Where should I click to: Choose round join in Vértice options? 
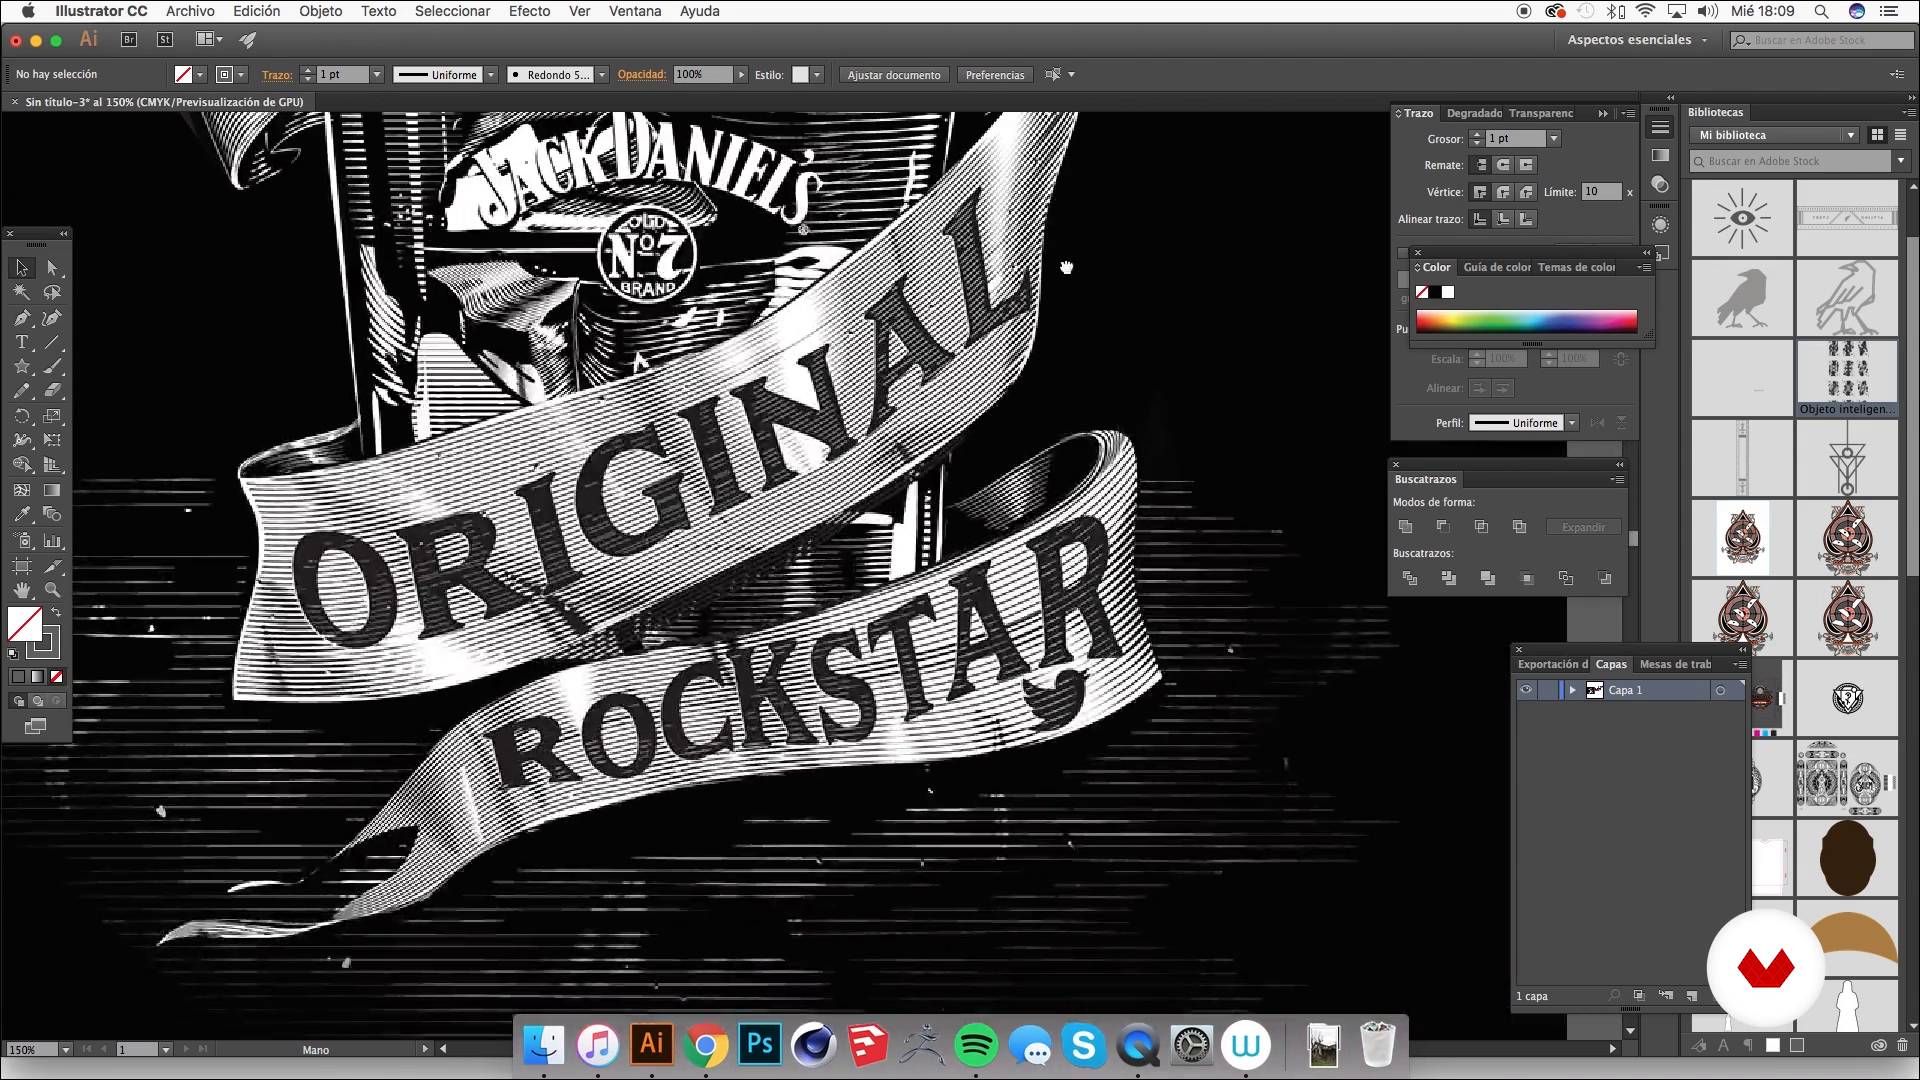[x=1503, y=192]
